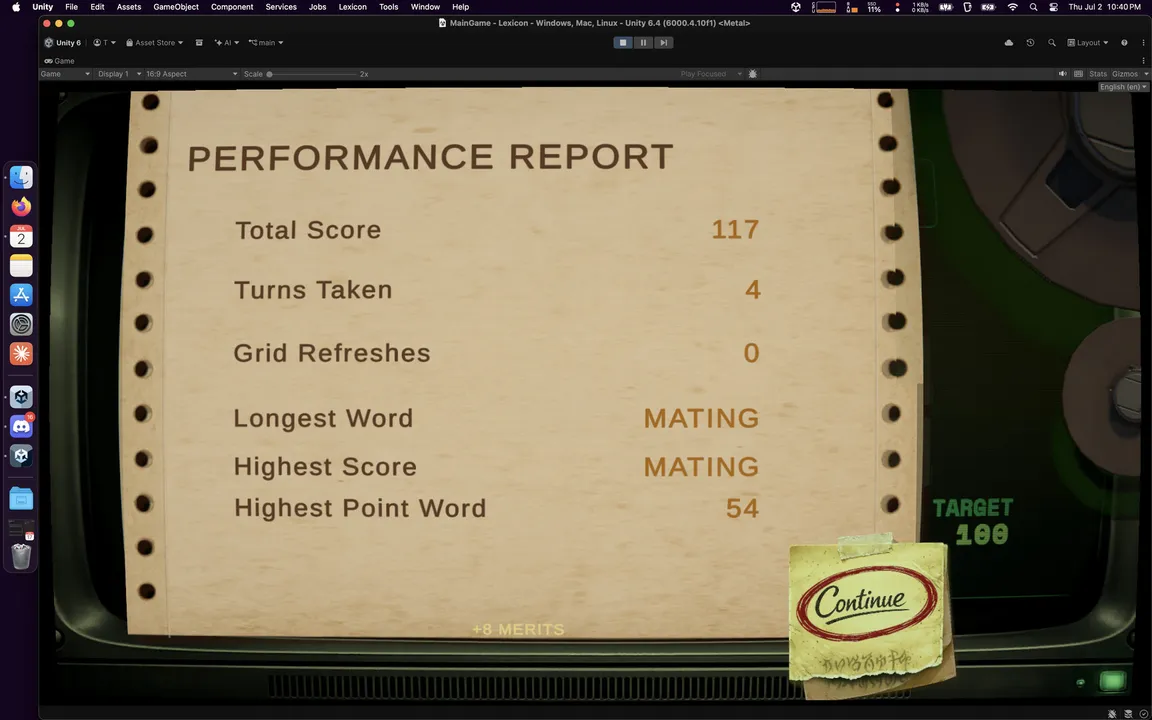Image resolution: width=1152 pixels, height=720 pixels.
Task: Pause the game with the pause button
Action: (x=643, y=43)
